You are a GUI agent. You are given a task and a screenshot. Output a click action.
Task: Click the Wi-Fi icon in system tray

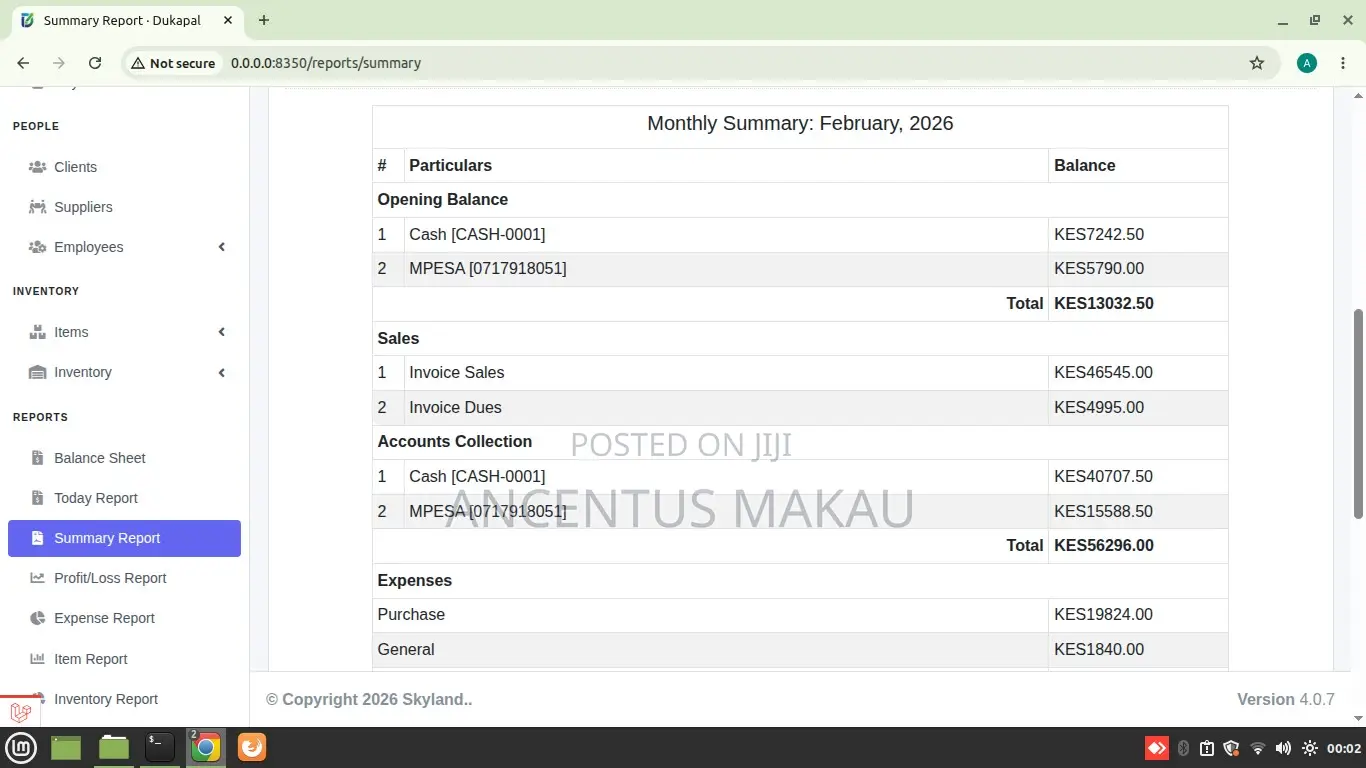pyautogui.click(x=1258, y=748)
